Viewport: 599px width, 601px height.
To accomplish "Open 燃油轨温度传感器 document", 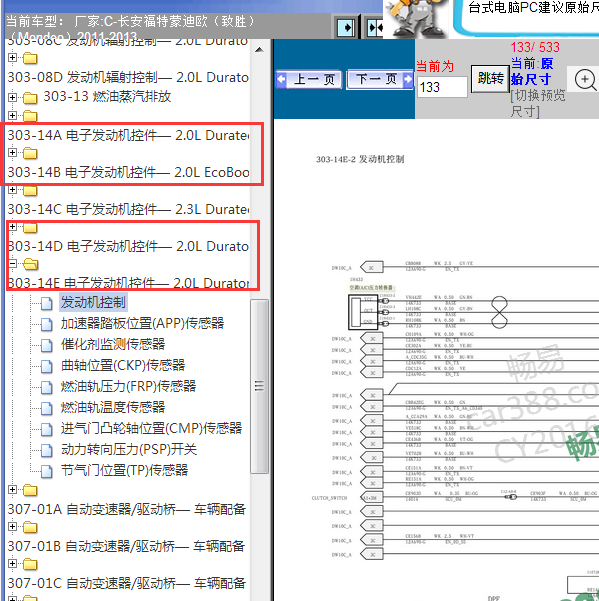I will (x=113, y=407).
